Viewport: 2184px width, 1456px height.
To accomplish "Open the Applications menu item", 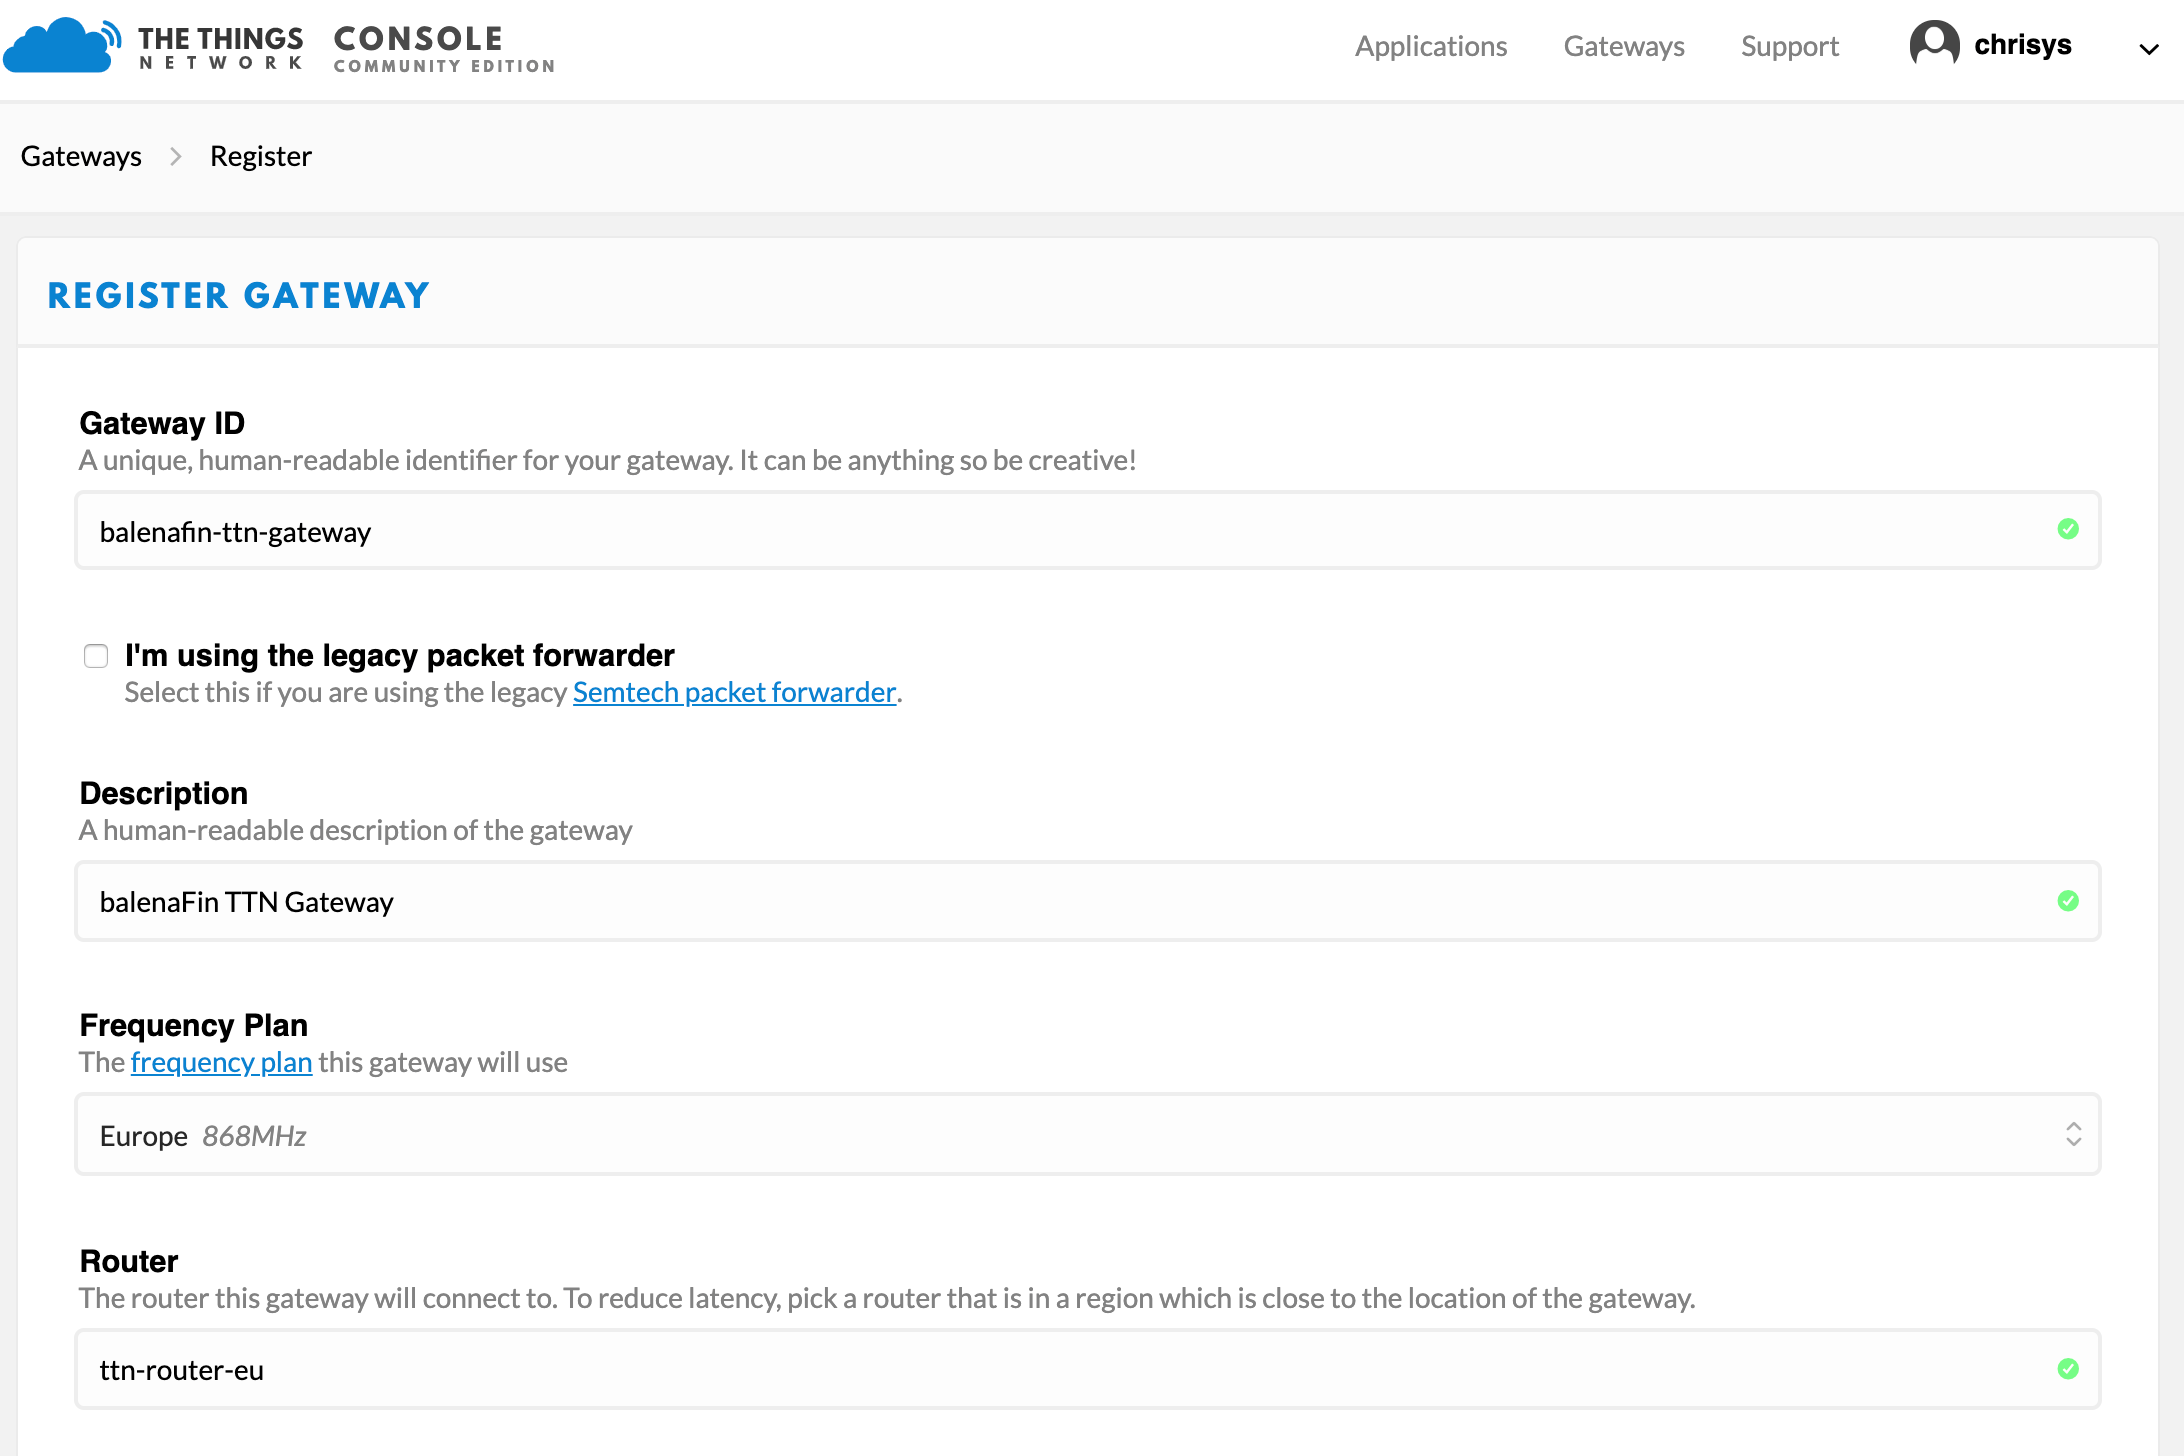I will pyautogui.click(x=1430, y=46).
